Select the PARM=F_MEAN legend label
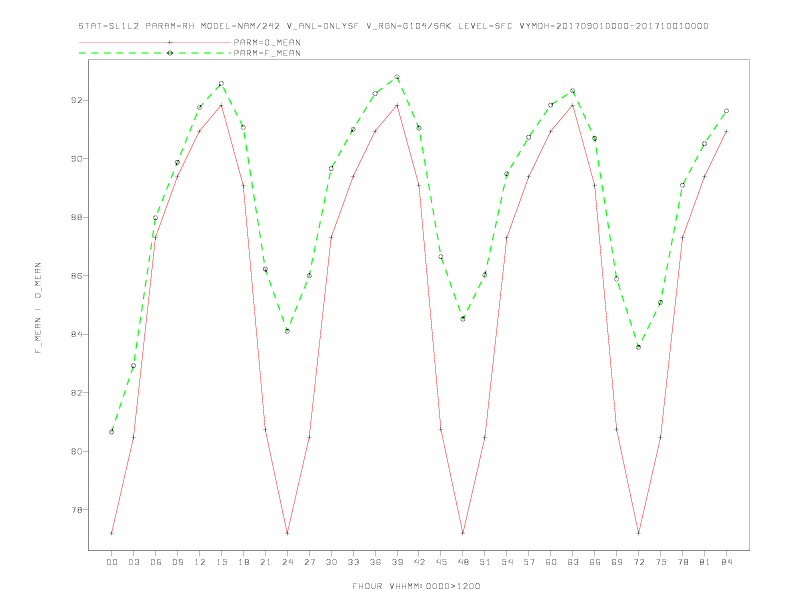Viewport: 792px width, 612px height. (267, 53)
